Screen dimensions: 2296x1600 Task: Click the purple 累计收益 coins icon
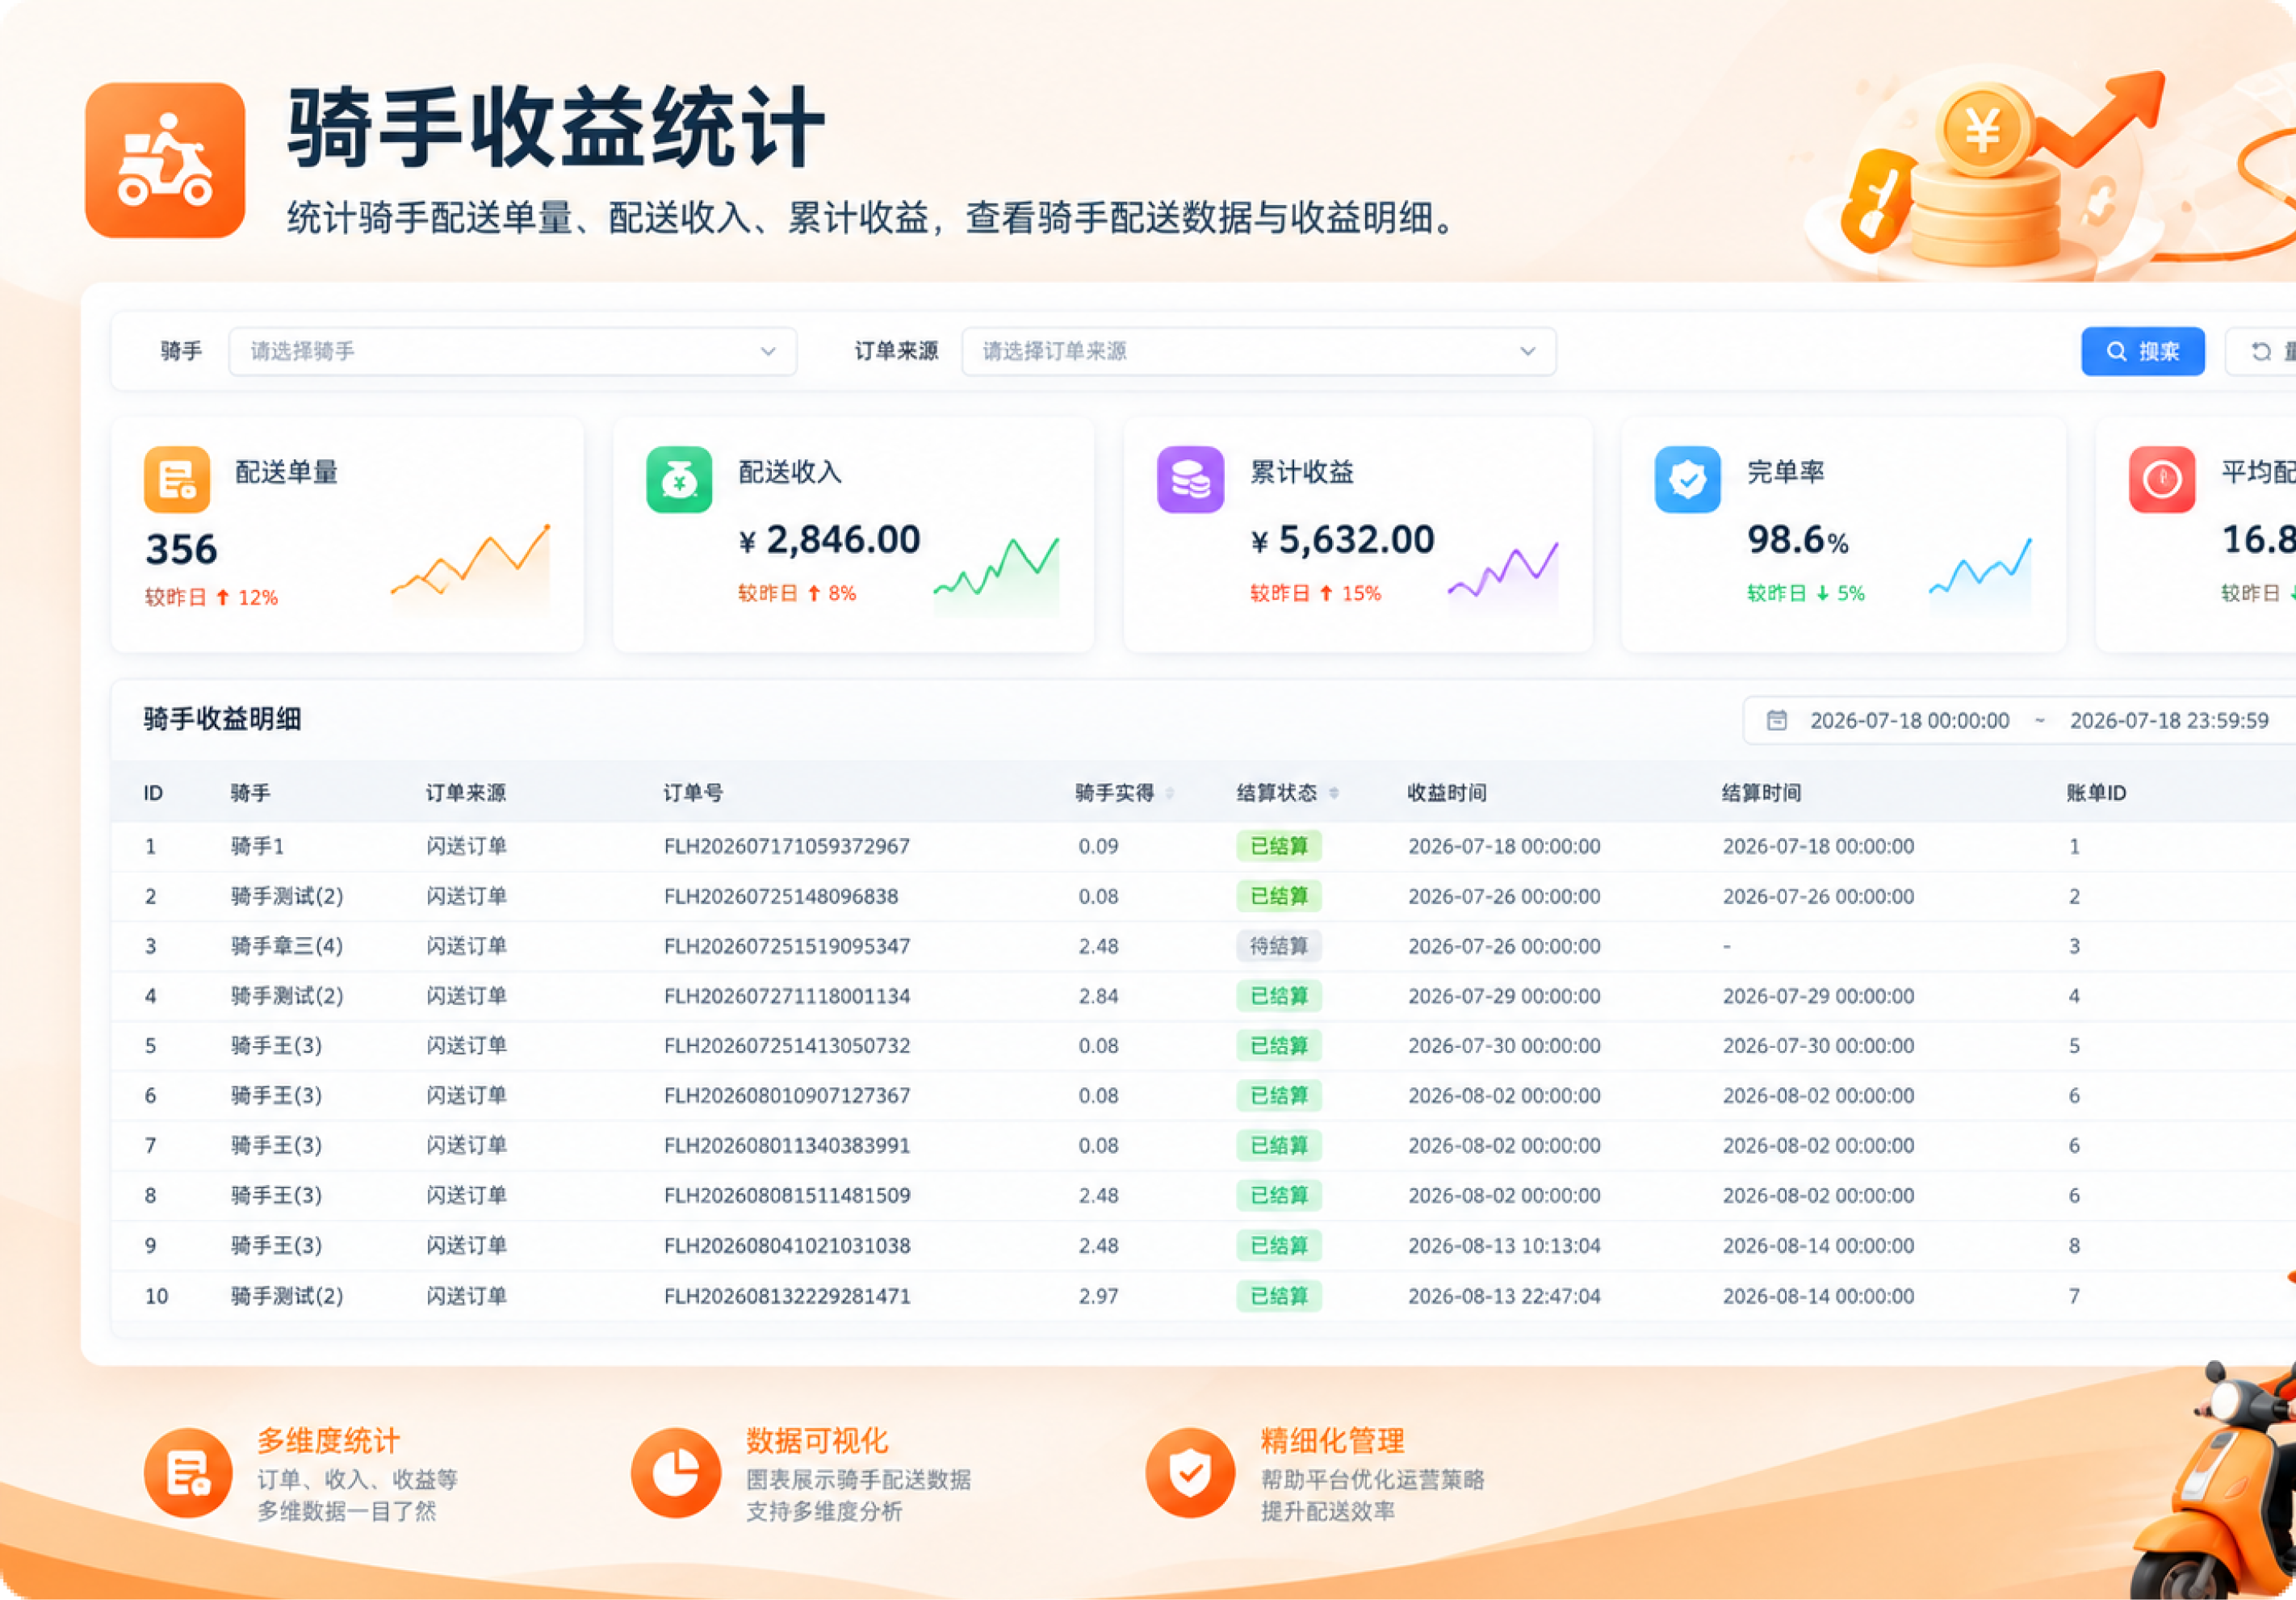click(1190, 479)
